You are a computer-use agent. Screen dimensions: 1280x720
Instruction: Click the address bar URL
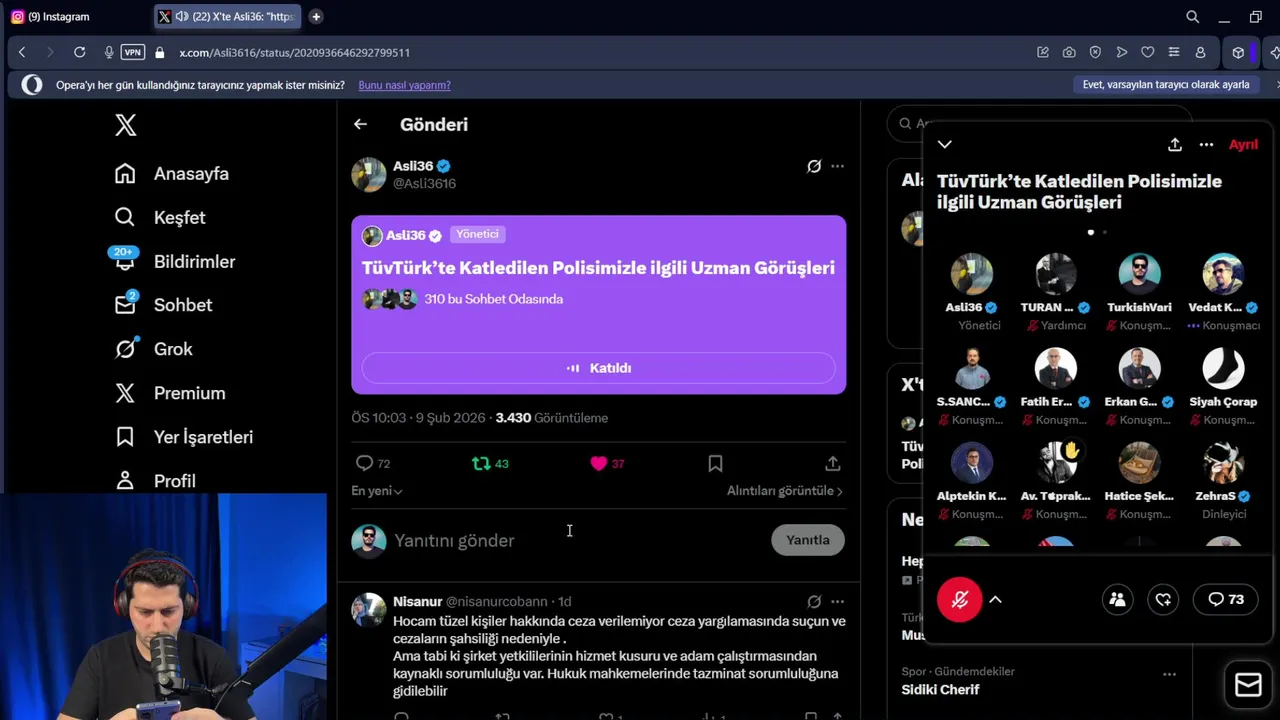(x=295, y=52)
